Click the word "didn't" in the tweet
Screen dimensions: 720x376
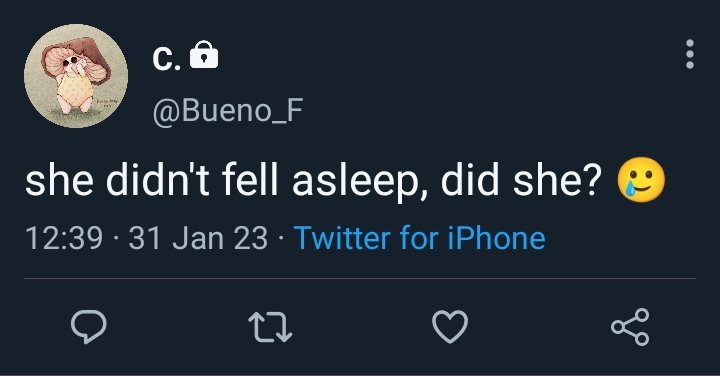pos(158,180)
